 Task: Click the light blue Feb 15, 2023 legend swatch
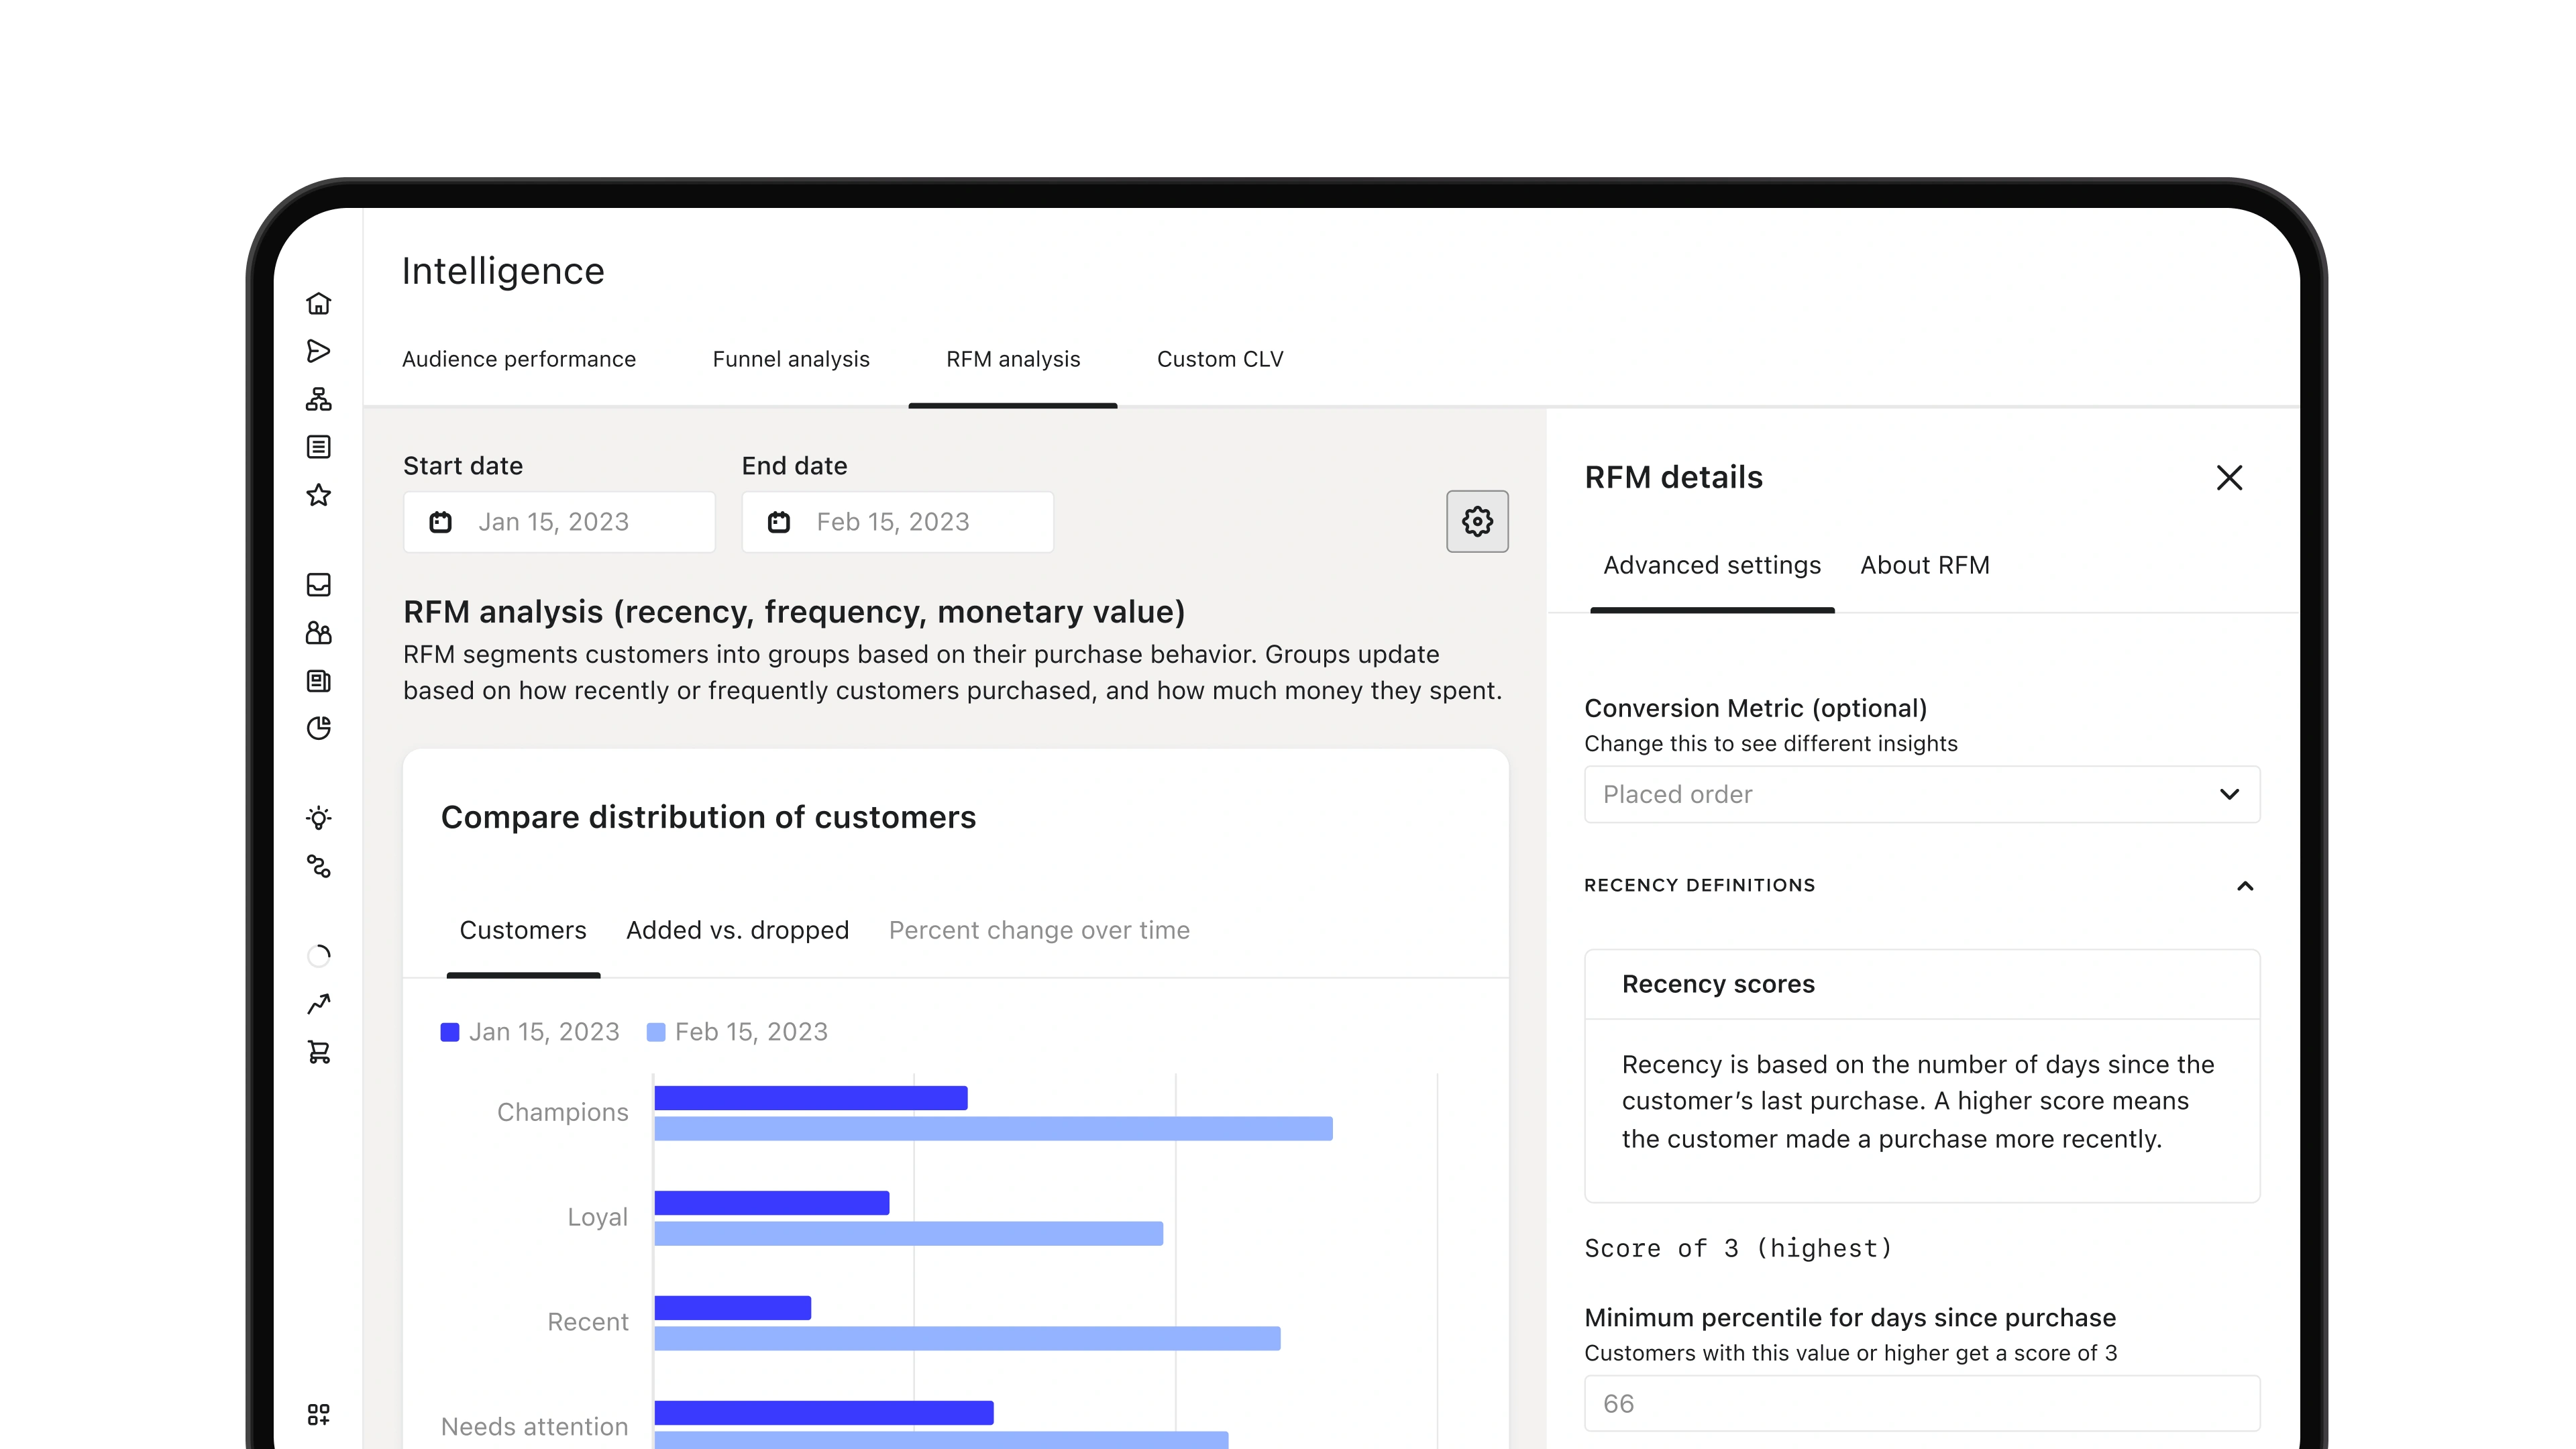(656, 1032)
